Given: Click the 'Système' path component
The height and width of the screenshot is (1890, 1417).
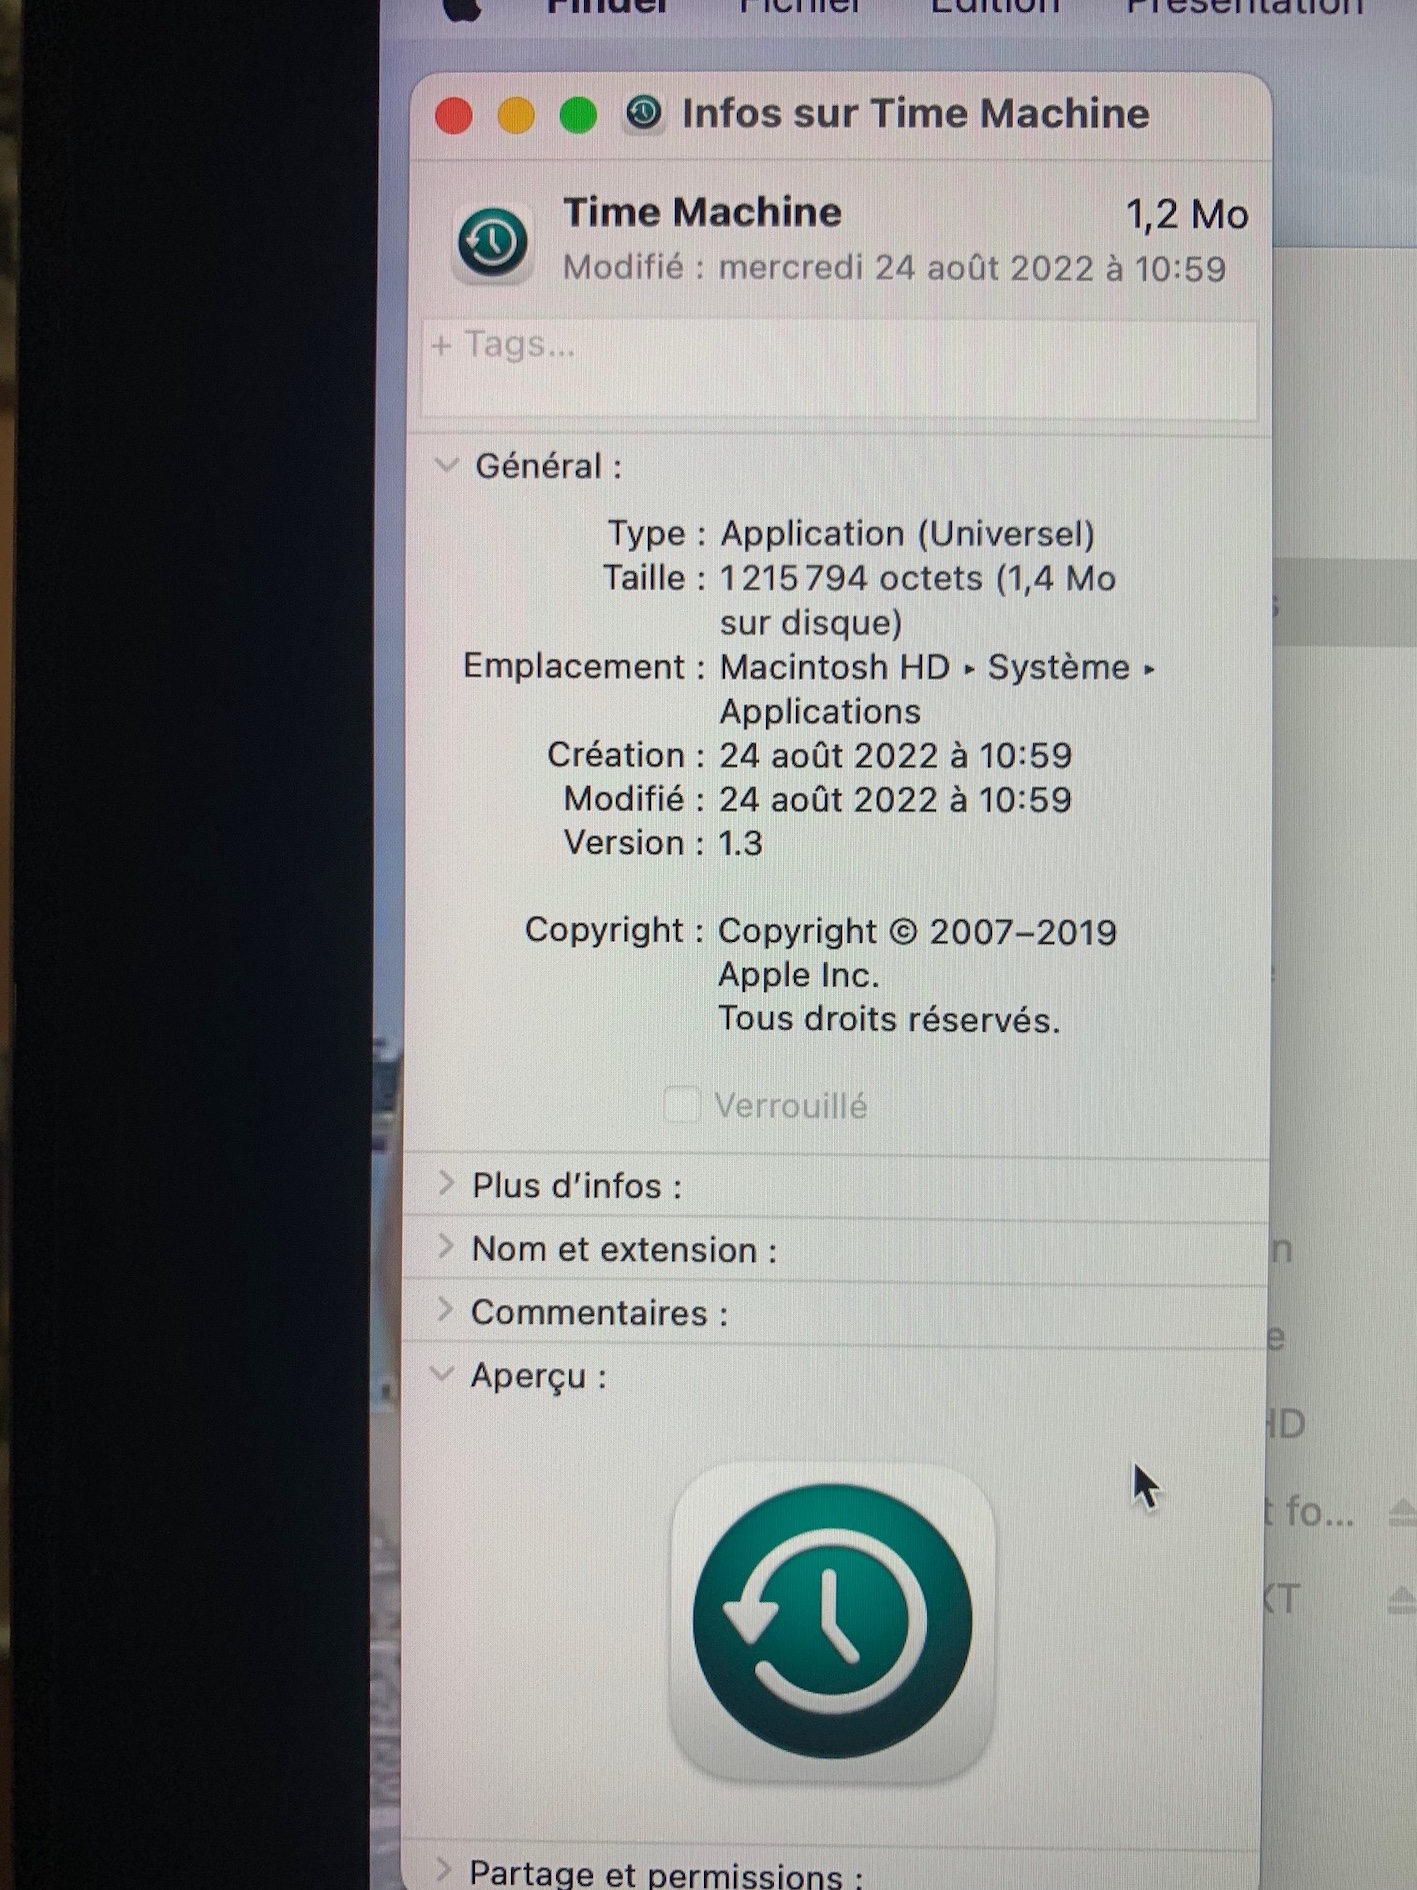Looking at the screenshot, I should 1059,666.
